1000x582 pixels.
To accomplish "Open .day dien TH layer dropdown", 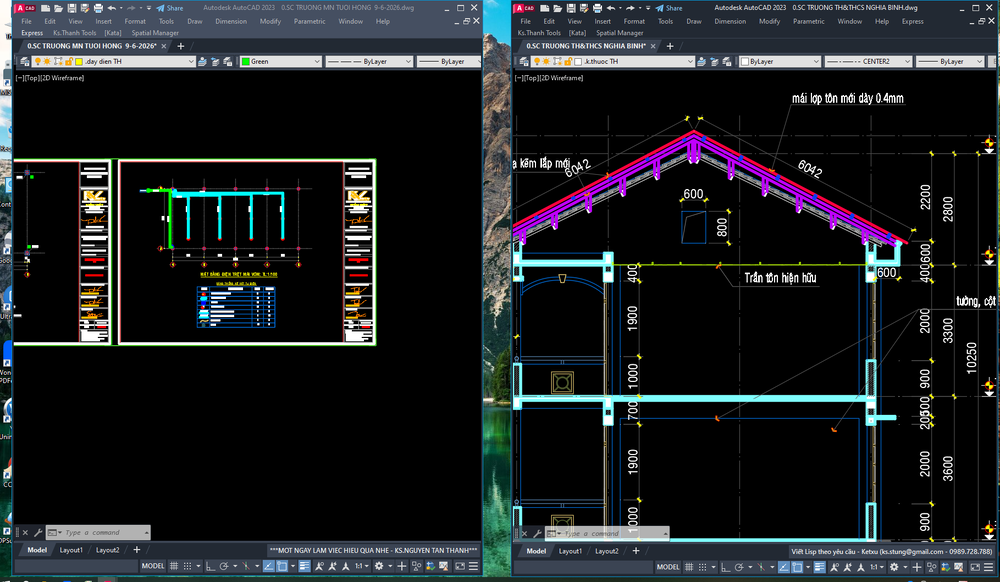I will 191,62.
